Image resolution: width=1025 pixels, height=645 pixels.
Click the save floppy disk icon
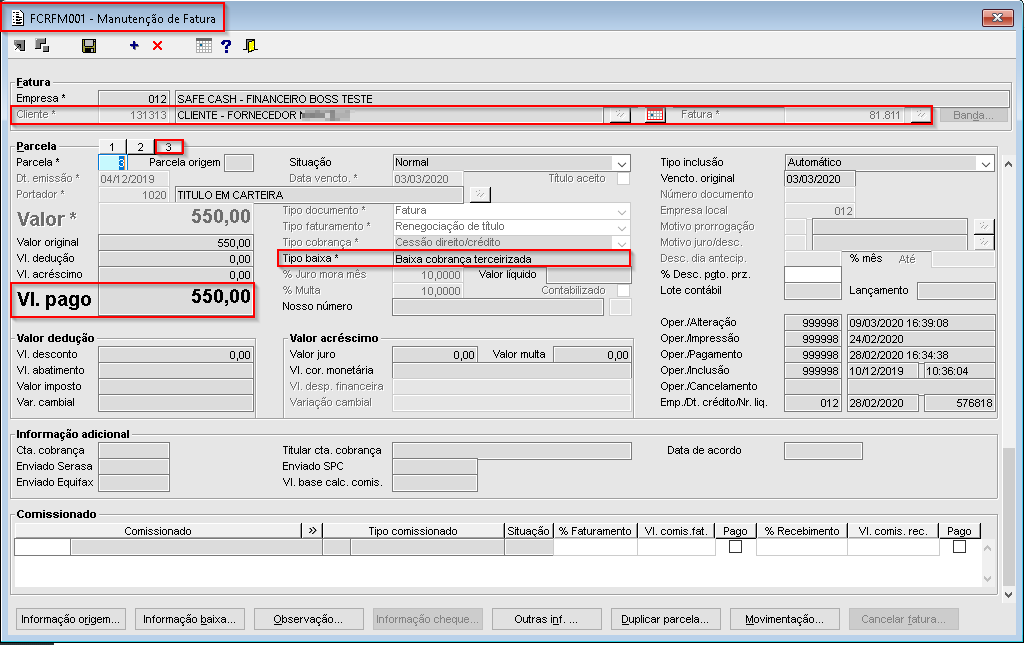tap(89, 46)
